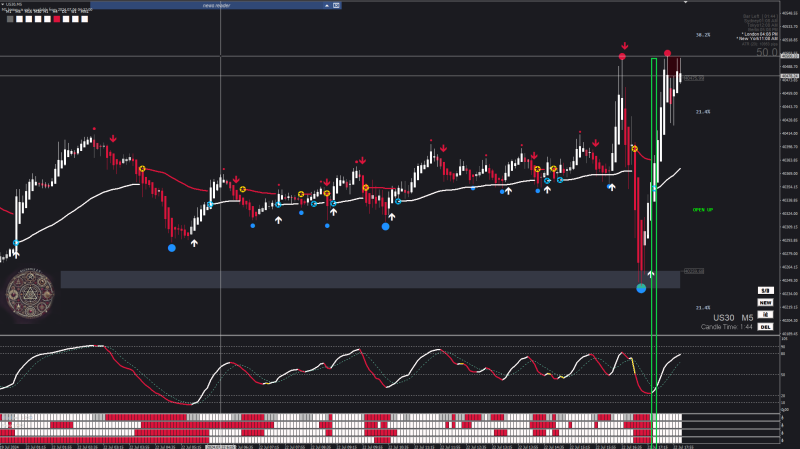800x449 pixels.
Task: Click the DEL button
Action: pos(765,327)
